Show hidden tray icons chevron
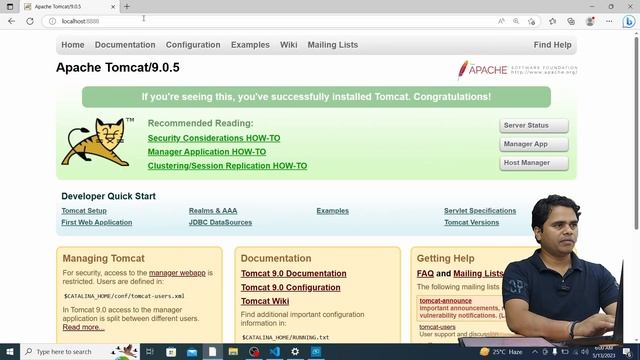640x360 pixels. [535, 351]
